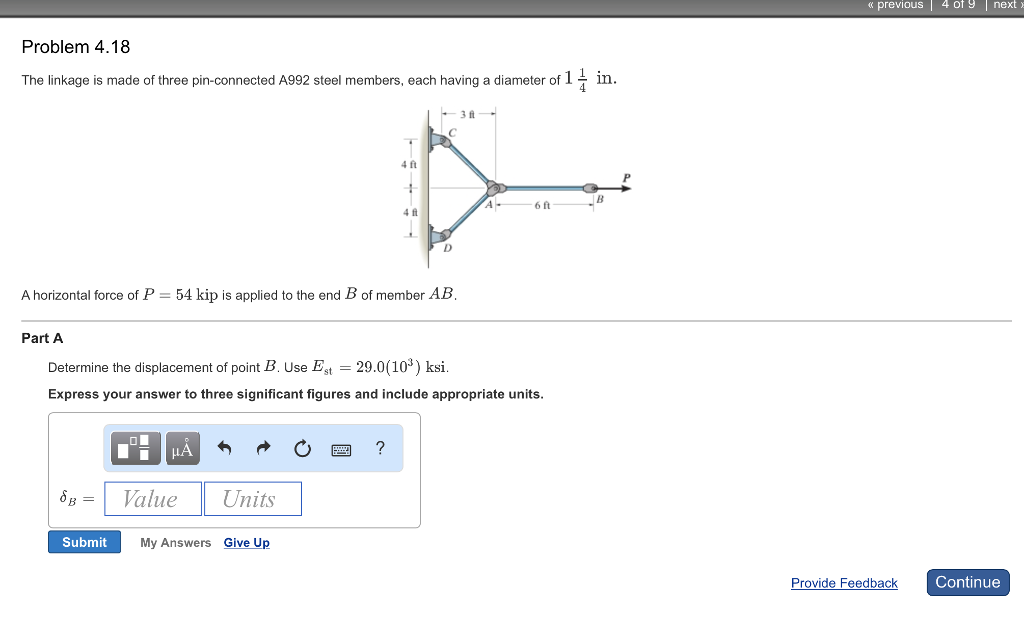
Task: Click the Units answer field
Action: (x=252, y=499)
